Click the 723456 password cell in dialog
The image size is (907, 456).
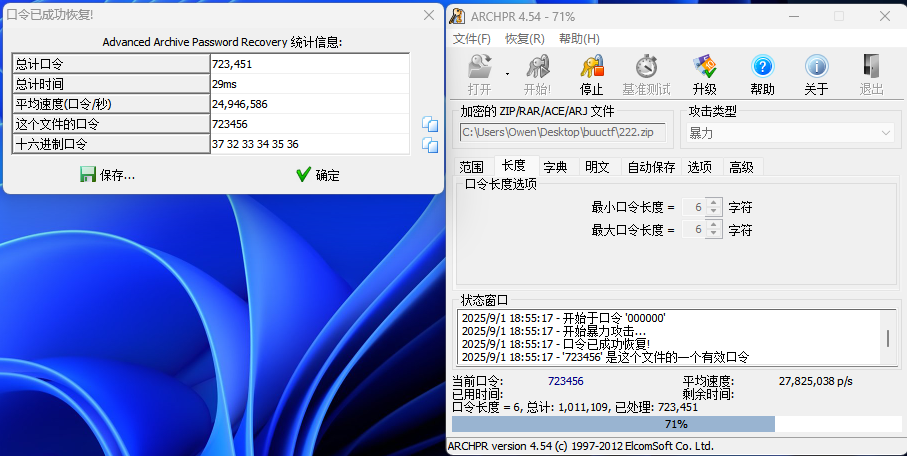pyautogui.click(x=309, y=124)
